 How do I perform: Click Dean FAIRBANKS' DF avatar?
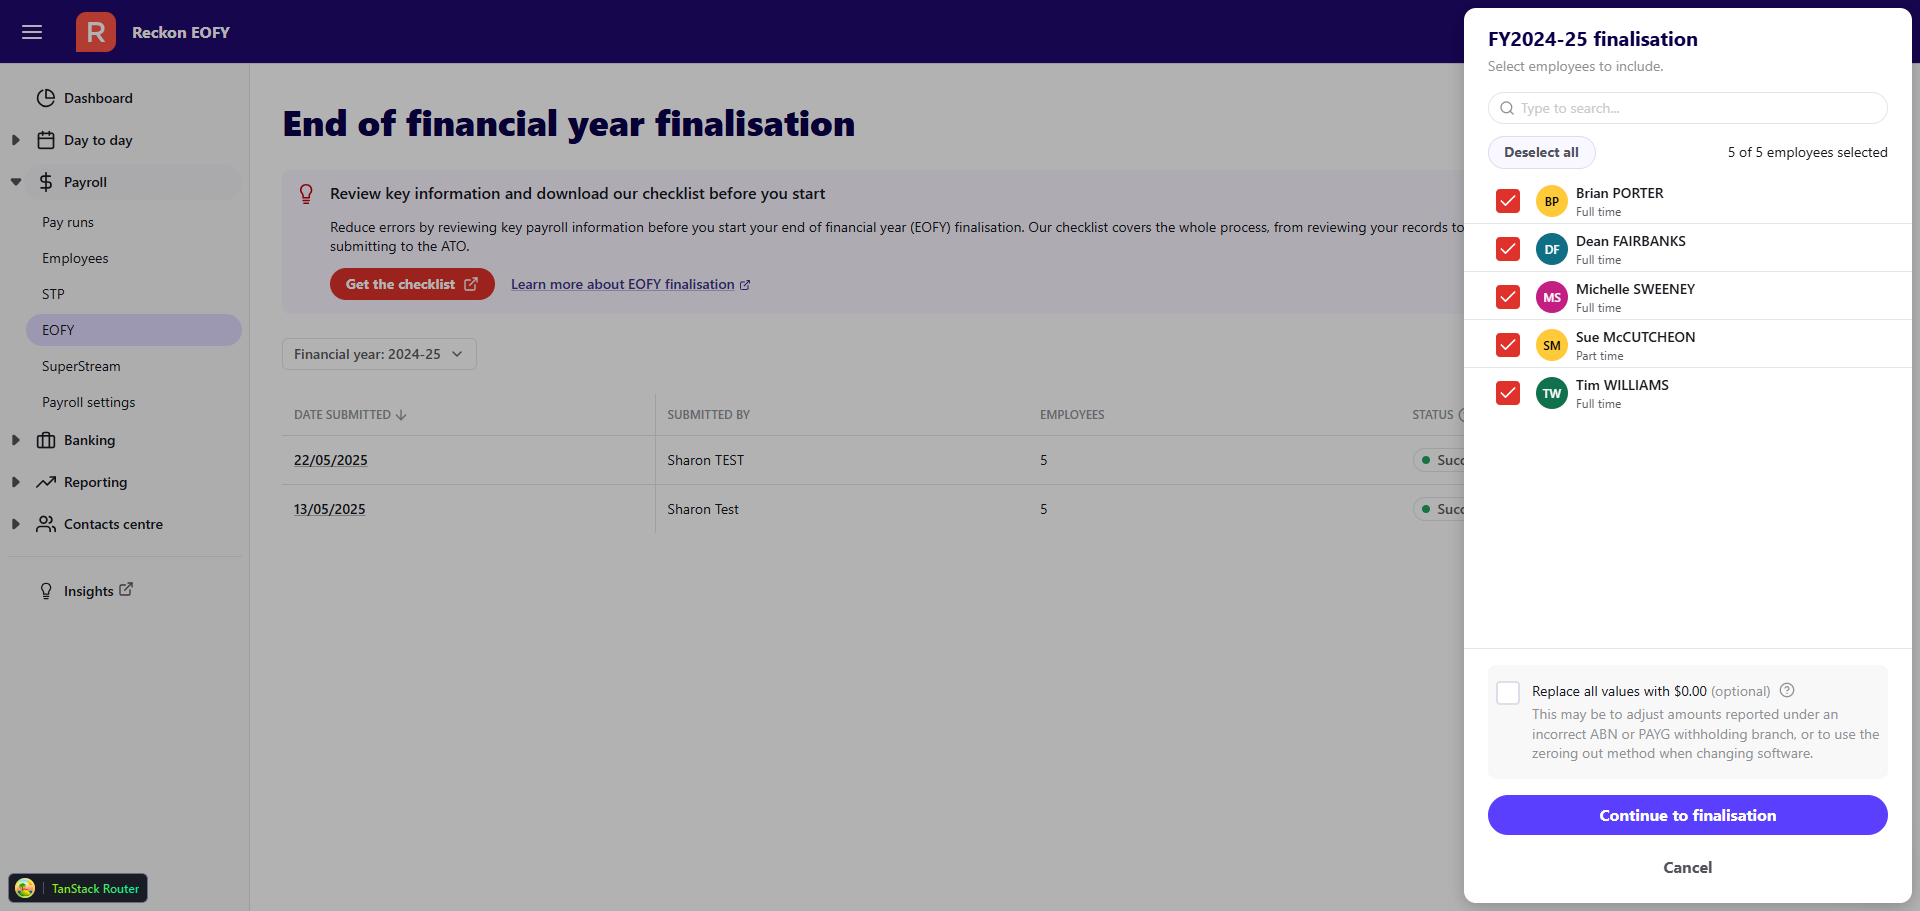(x=1552, y=249)
